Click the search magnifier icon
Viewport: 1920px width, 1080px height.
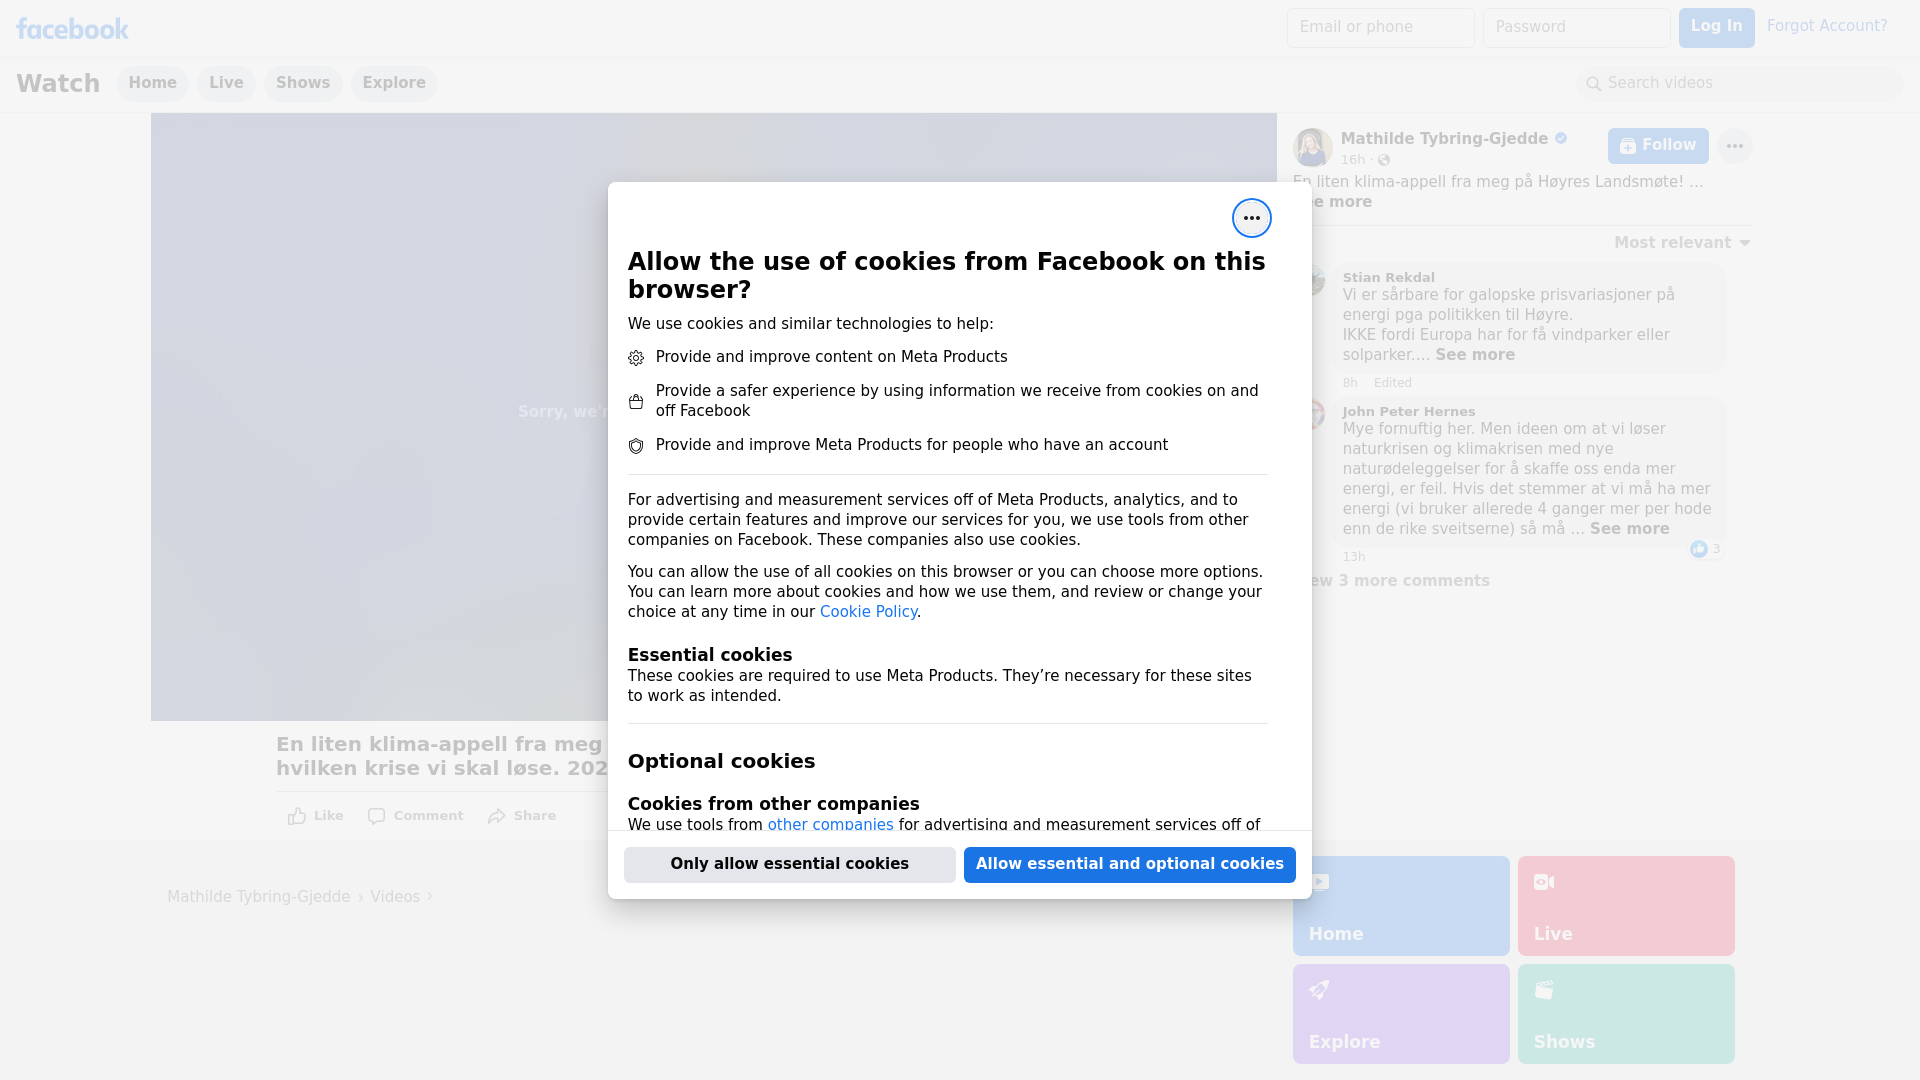coord(1594,84)
